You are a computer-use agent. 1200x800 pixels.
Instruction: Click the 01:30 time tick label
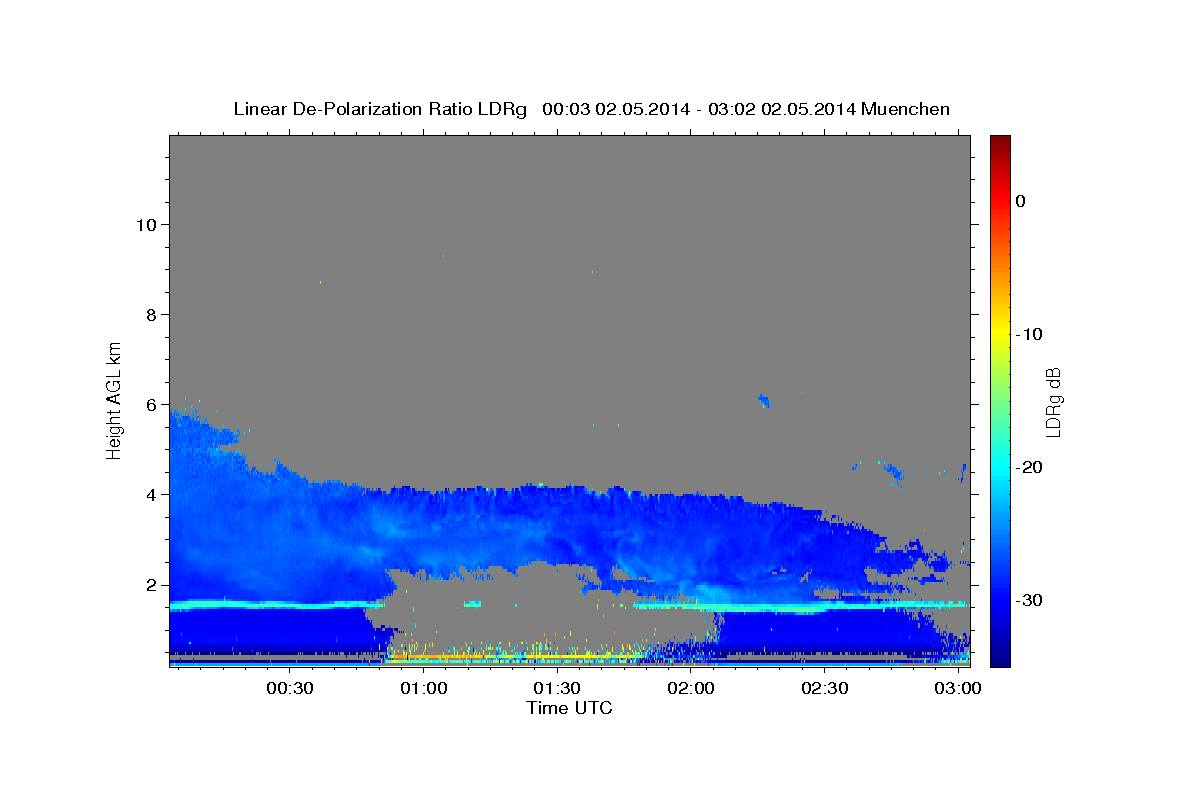[x=557, y=689]
